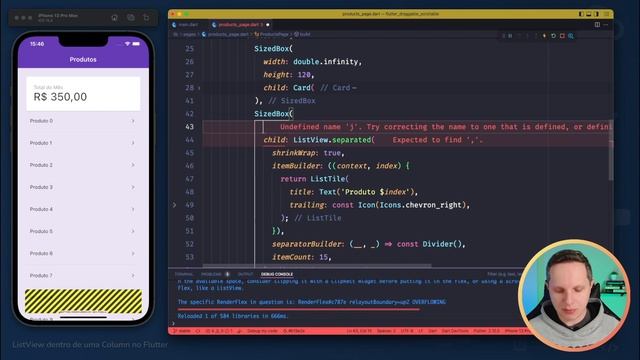Screen dimensions: 640x360
Task: Tap the Produto 4 row in the simulator
Action: click(83, 209)
